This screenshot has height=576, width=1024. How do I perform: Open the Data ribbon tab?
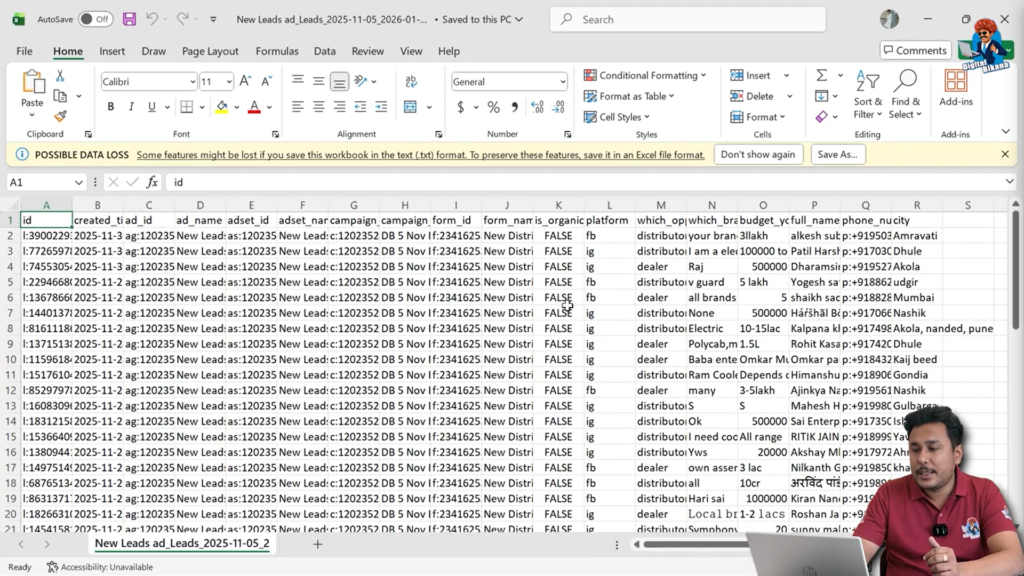(x=324, y=51)
